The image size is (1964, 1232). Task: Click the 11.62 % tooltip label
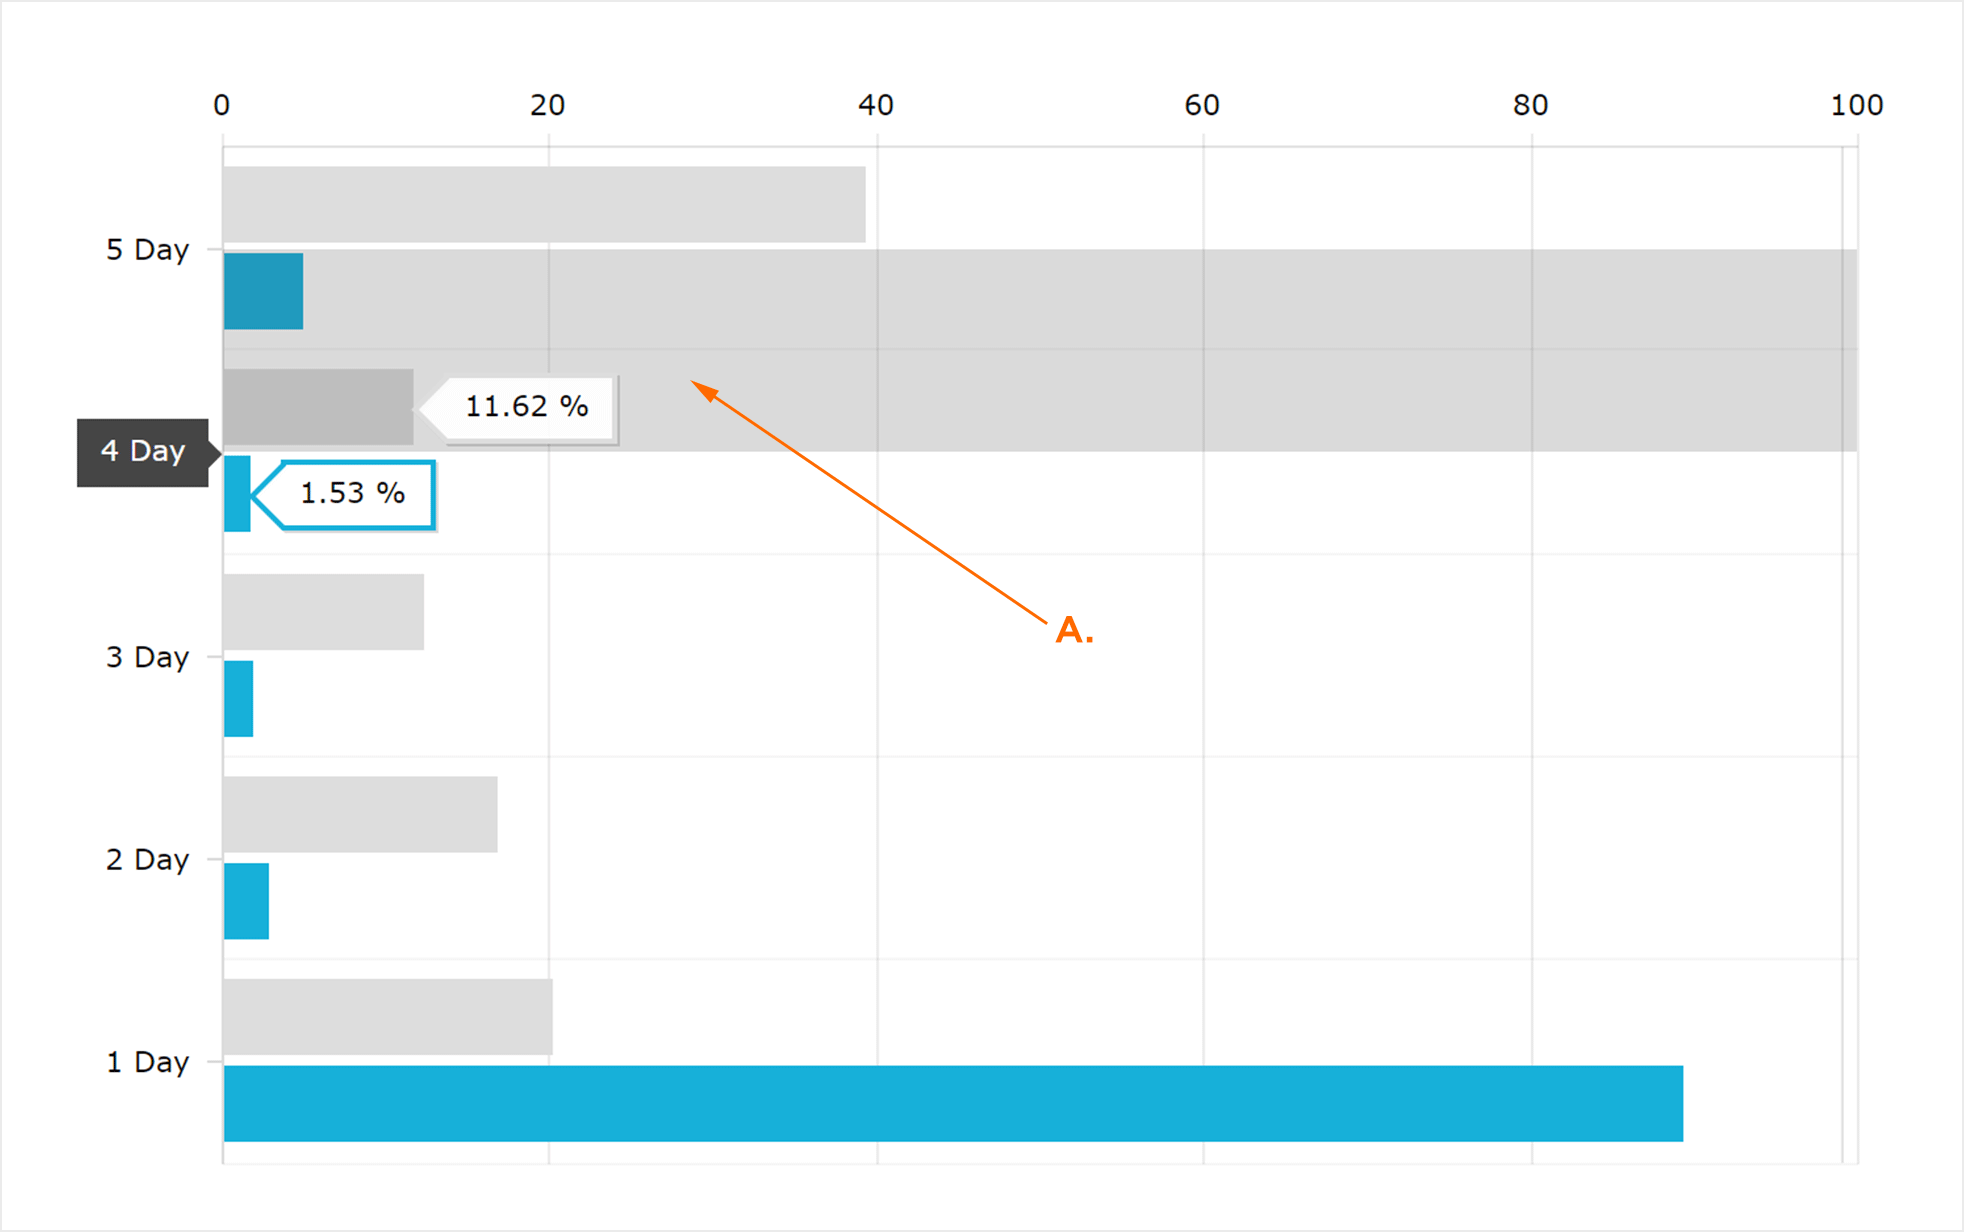pos(527,406)
